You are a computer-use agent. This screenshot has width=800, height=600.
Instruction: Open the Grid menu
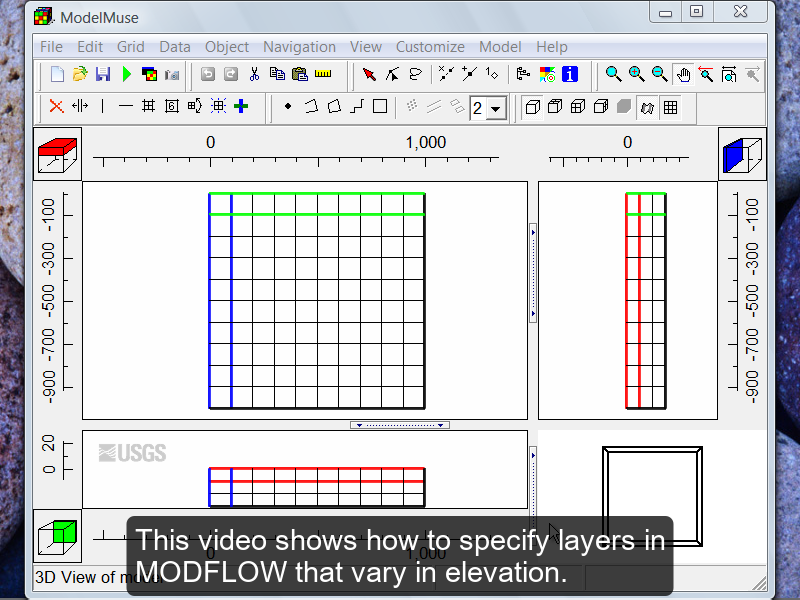pos(131,47)
